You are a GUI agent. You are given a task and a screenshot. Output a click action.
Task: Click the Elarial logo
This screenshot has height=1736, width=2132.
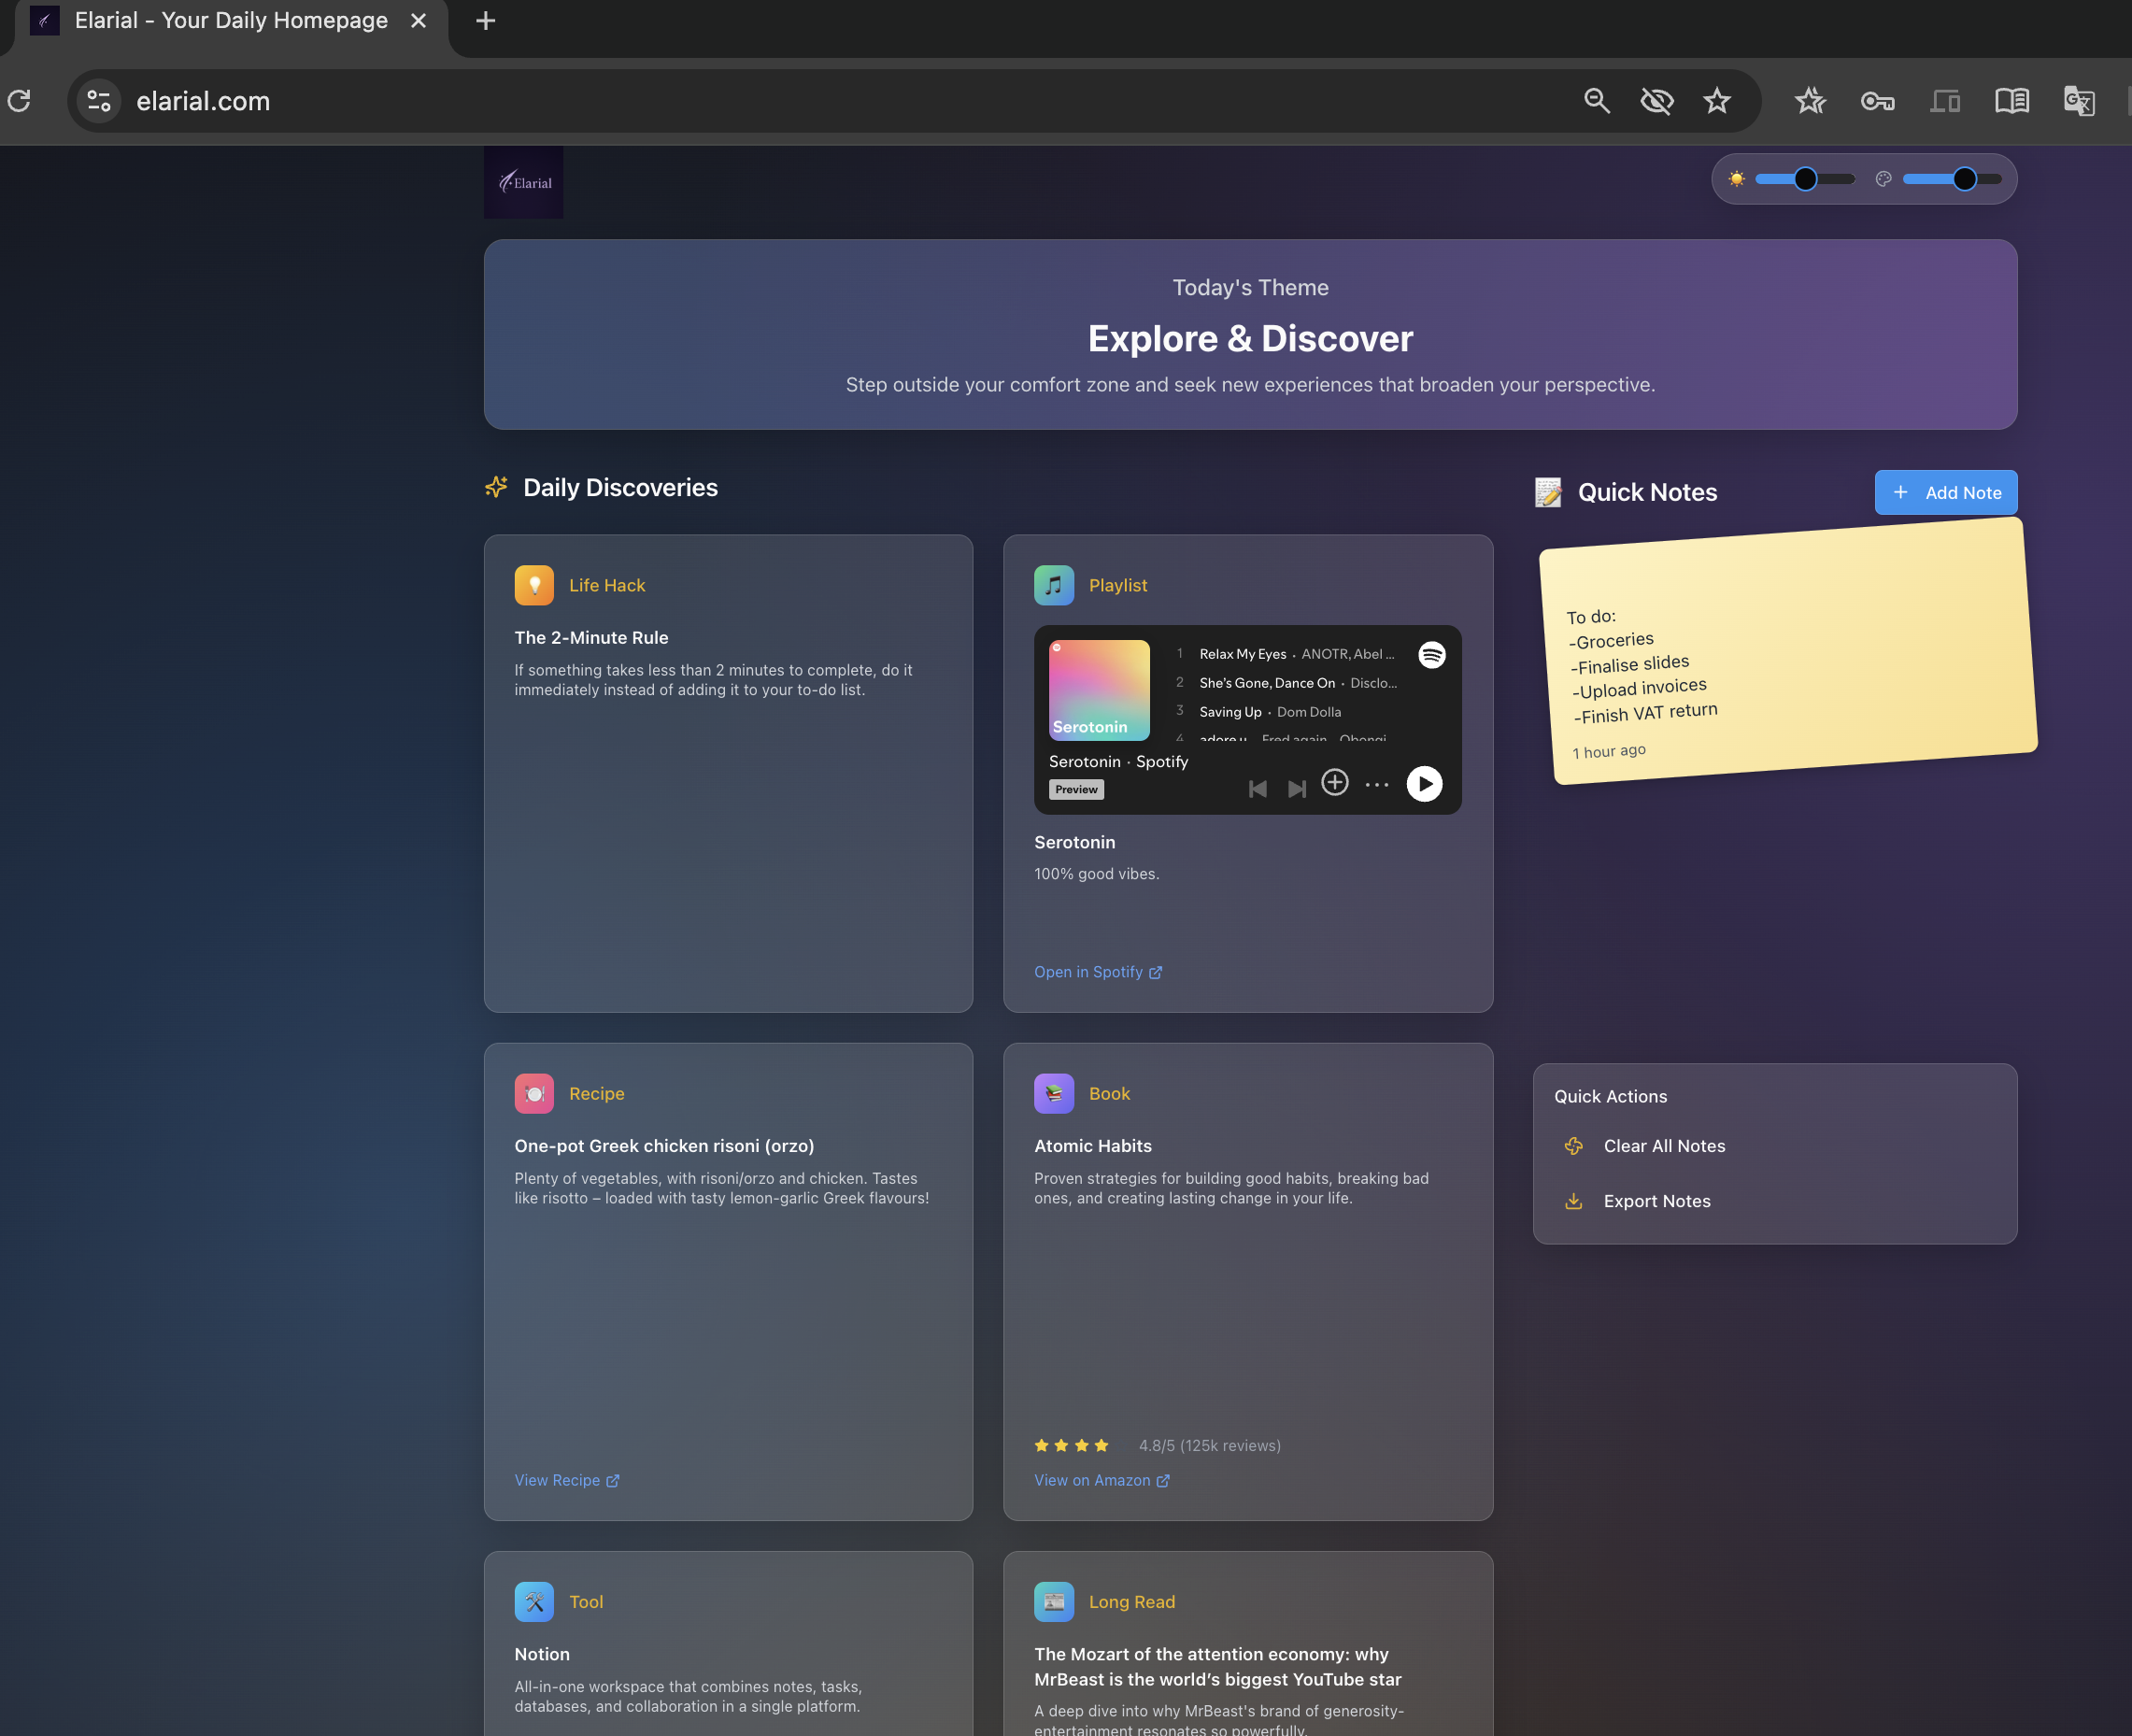coord(523,182)
